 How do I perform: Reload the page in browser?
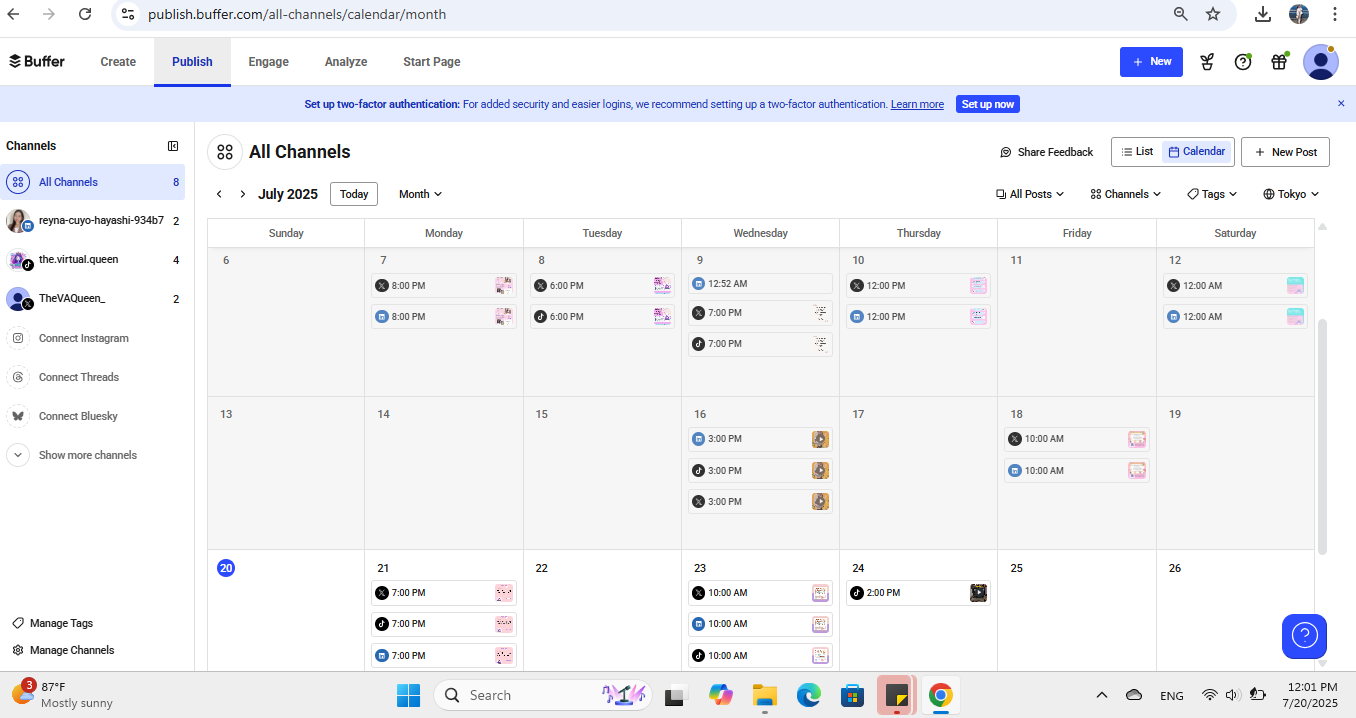(x=85, y=14)
